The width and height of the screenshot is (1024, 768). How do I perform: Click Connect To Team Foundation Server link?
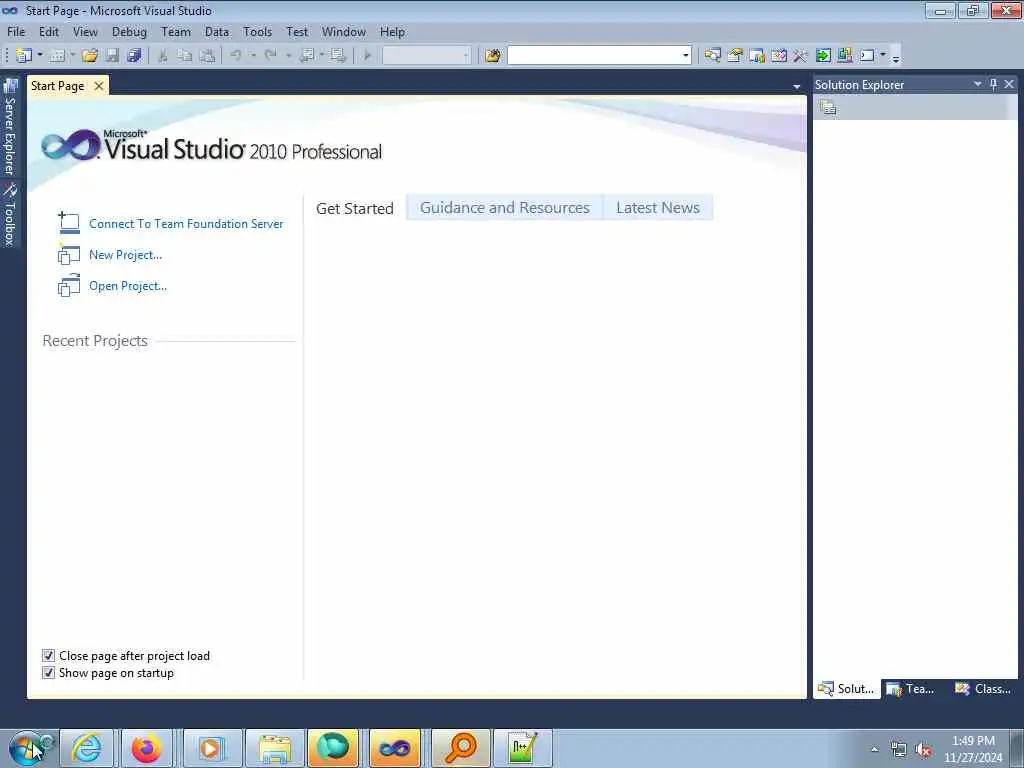(186, 223)
